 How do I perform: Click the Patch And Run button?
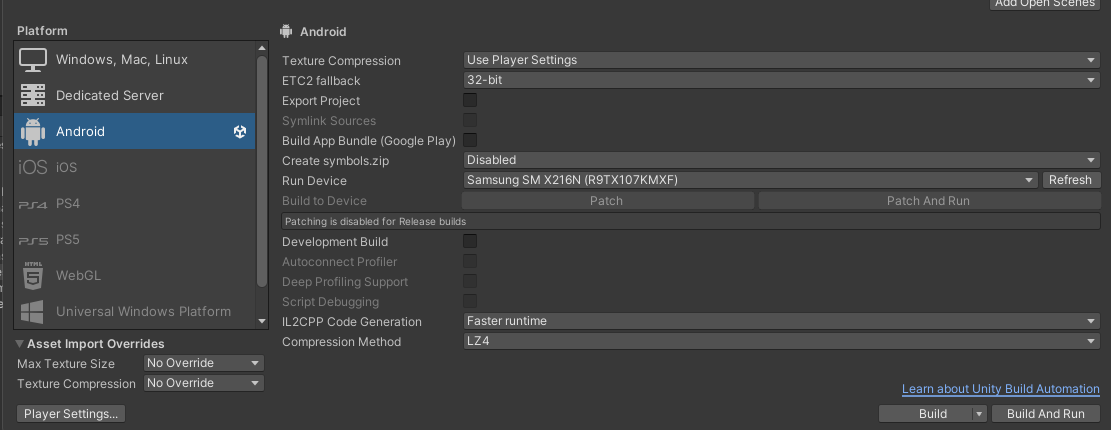click(928, 200)
